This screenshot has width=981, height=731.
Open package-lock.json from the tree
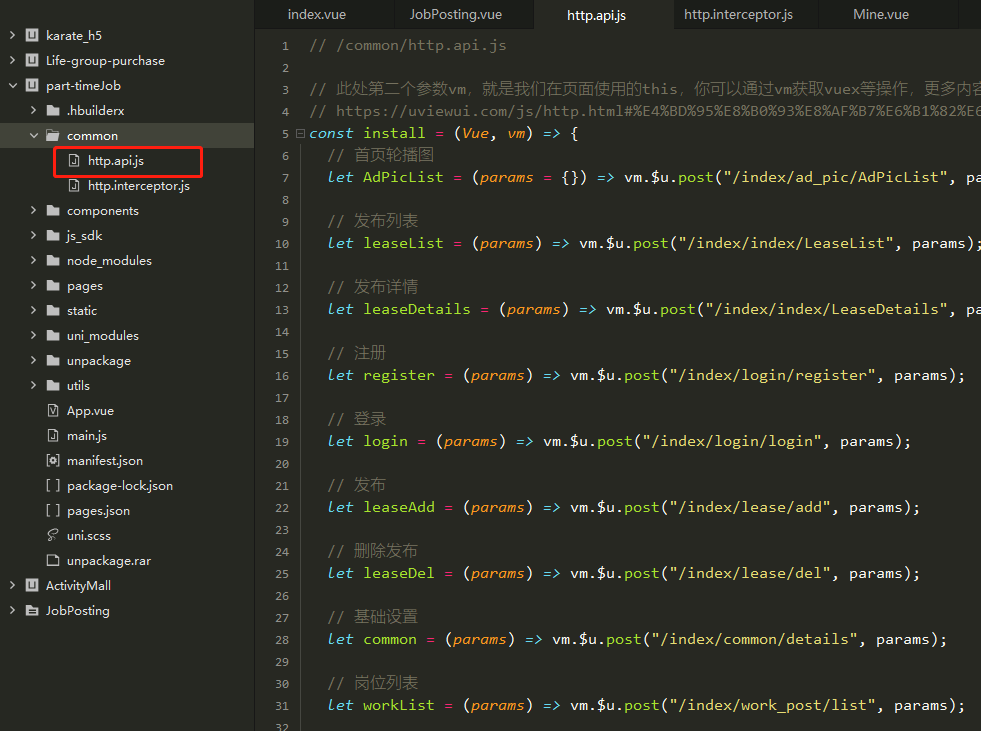pos(120,486)
